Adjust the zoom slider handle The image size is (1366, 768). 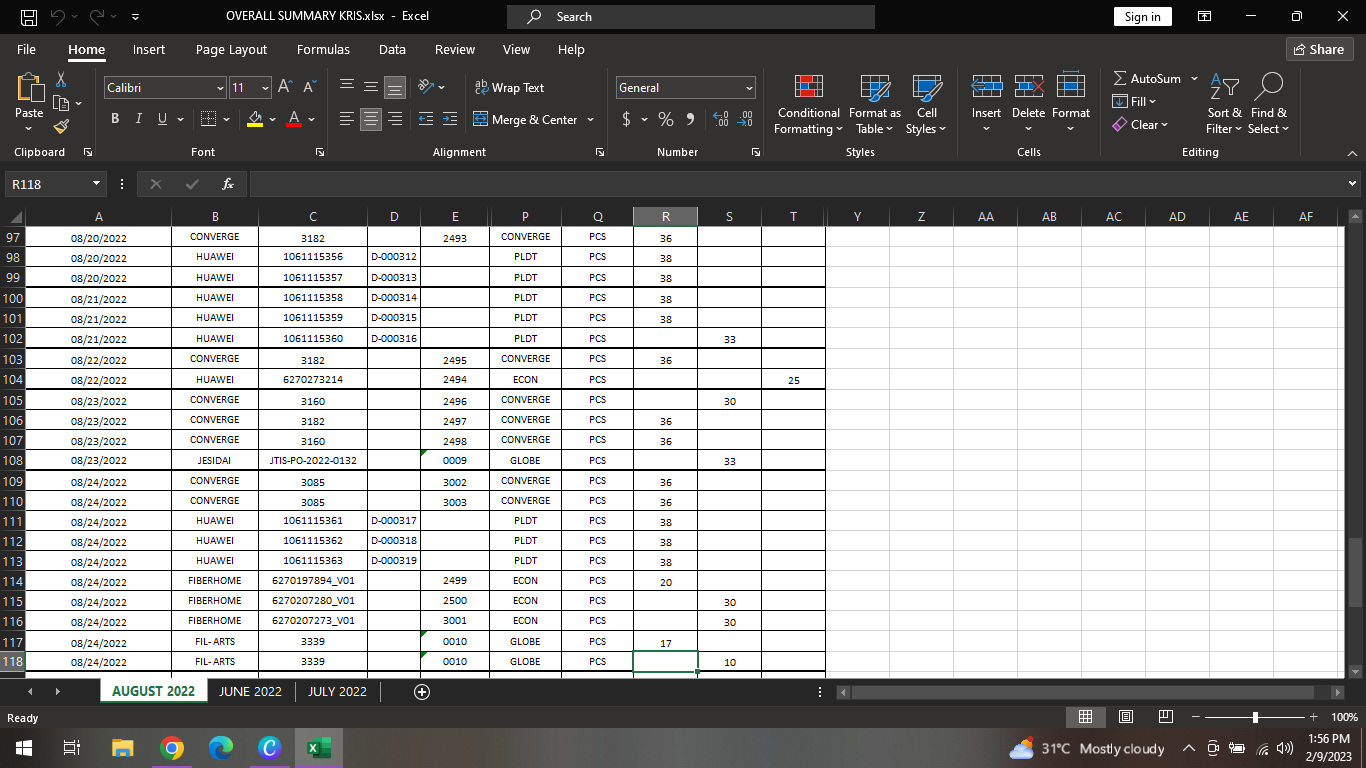point(1255,717)
